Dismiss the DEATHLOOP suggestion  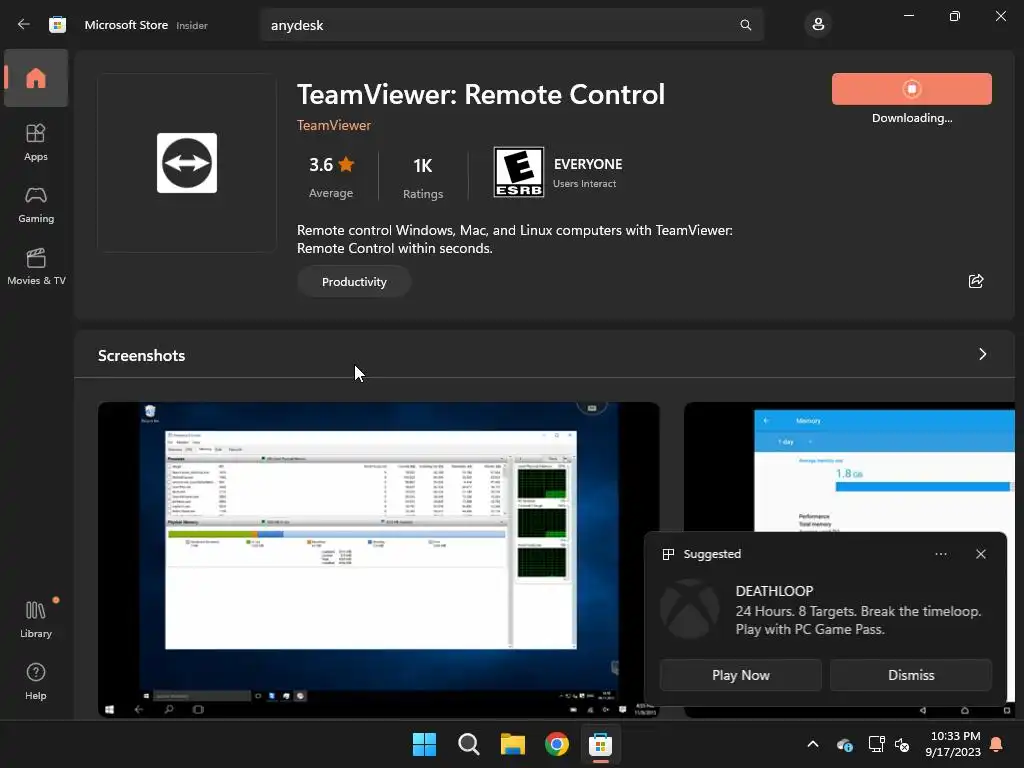(911, 675)
